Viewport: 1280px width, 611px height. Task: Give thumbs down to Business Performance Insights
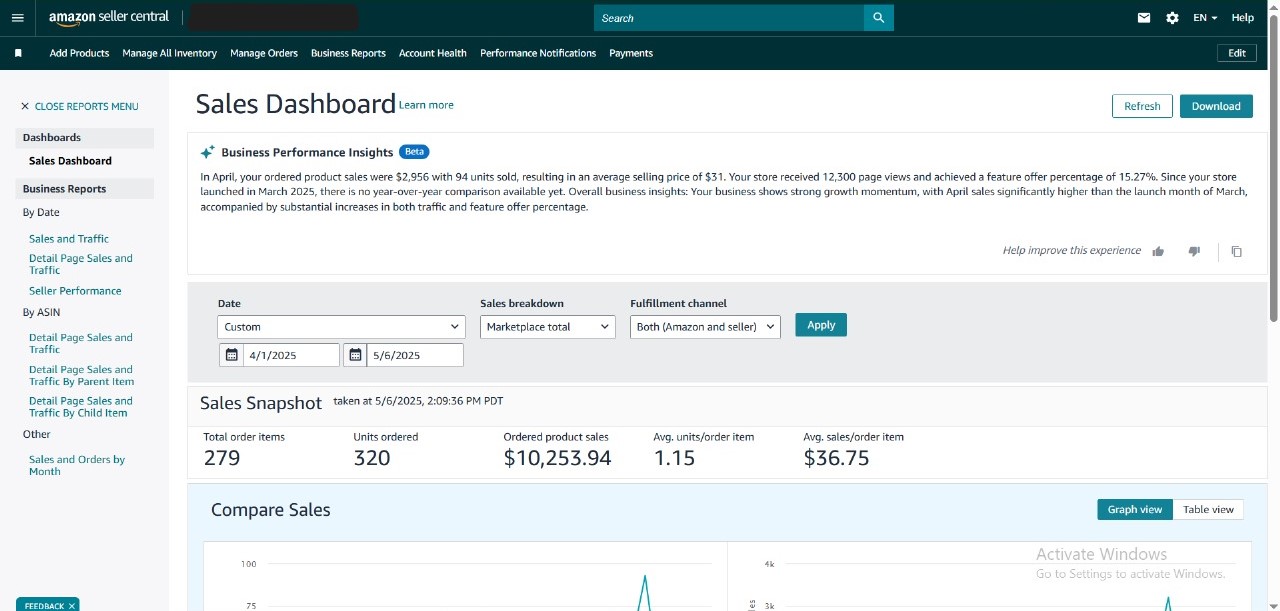point(1194,251)
